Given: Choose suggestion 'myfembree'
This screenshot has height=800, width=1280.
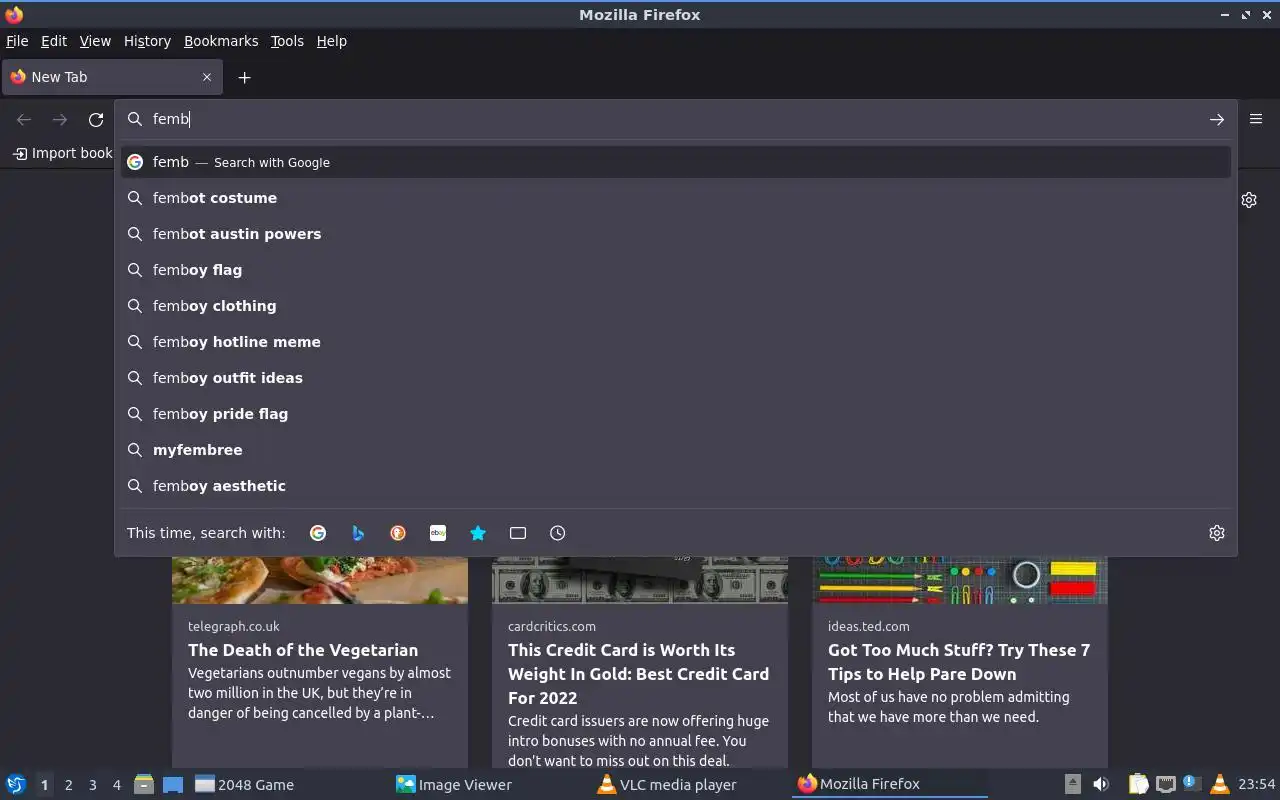Looking at the screenshot, I should coord(676,450).
